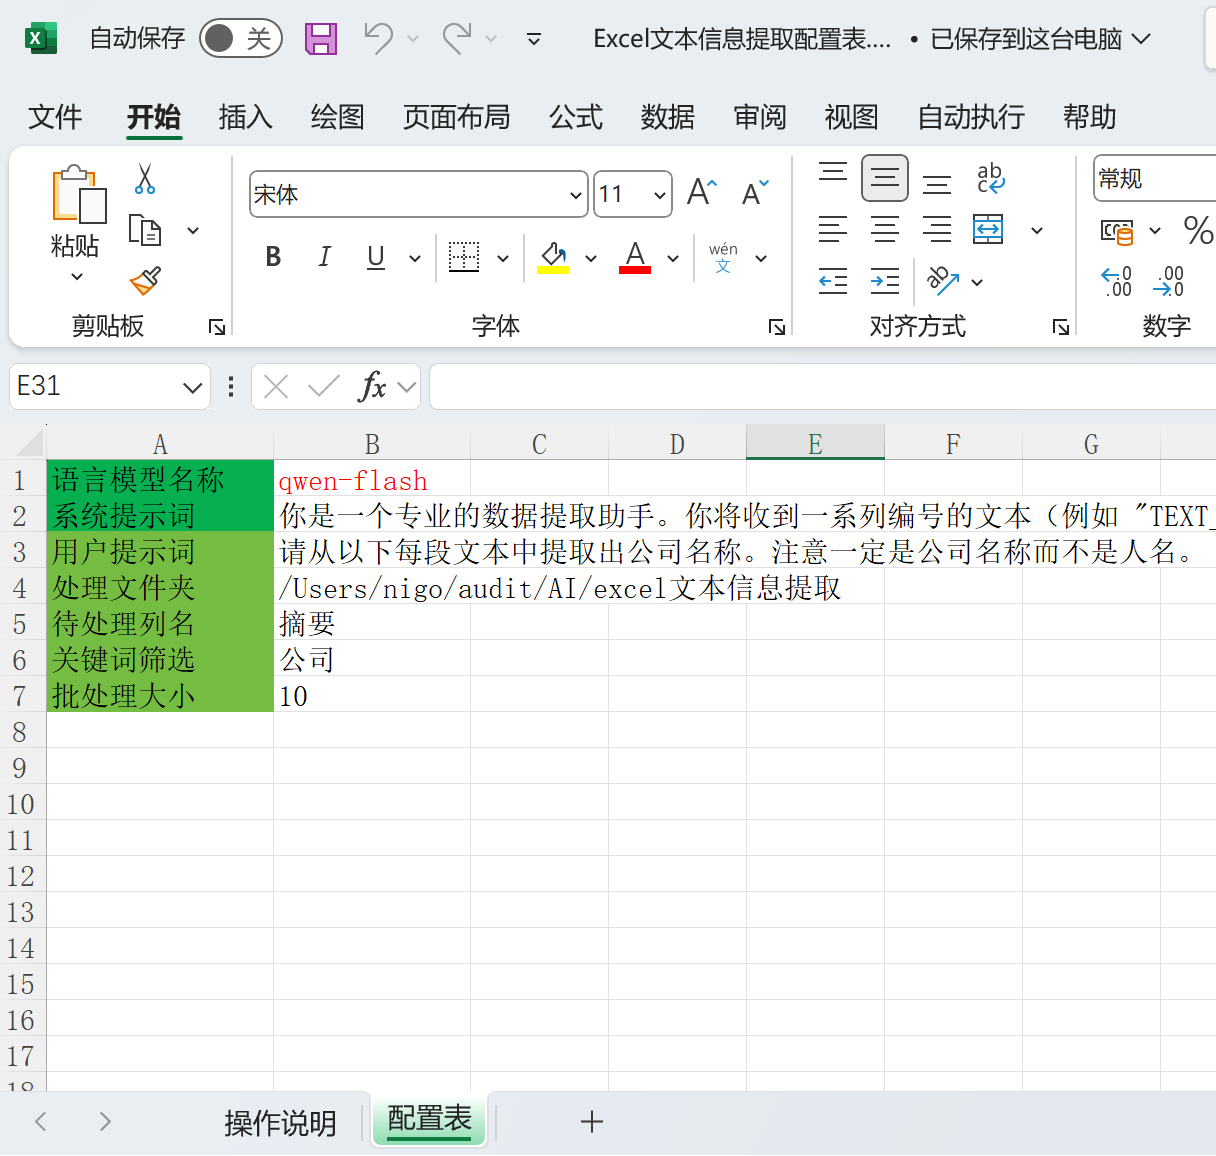Select the Format Painter brush

click(145, 281)
